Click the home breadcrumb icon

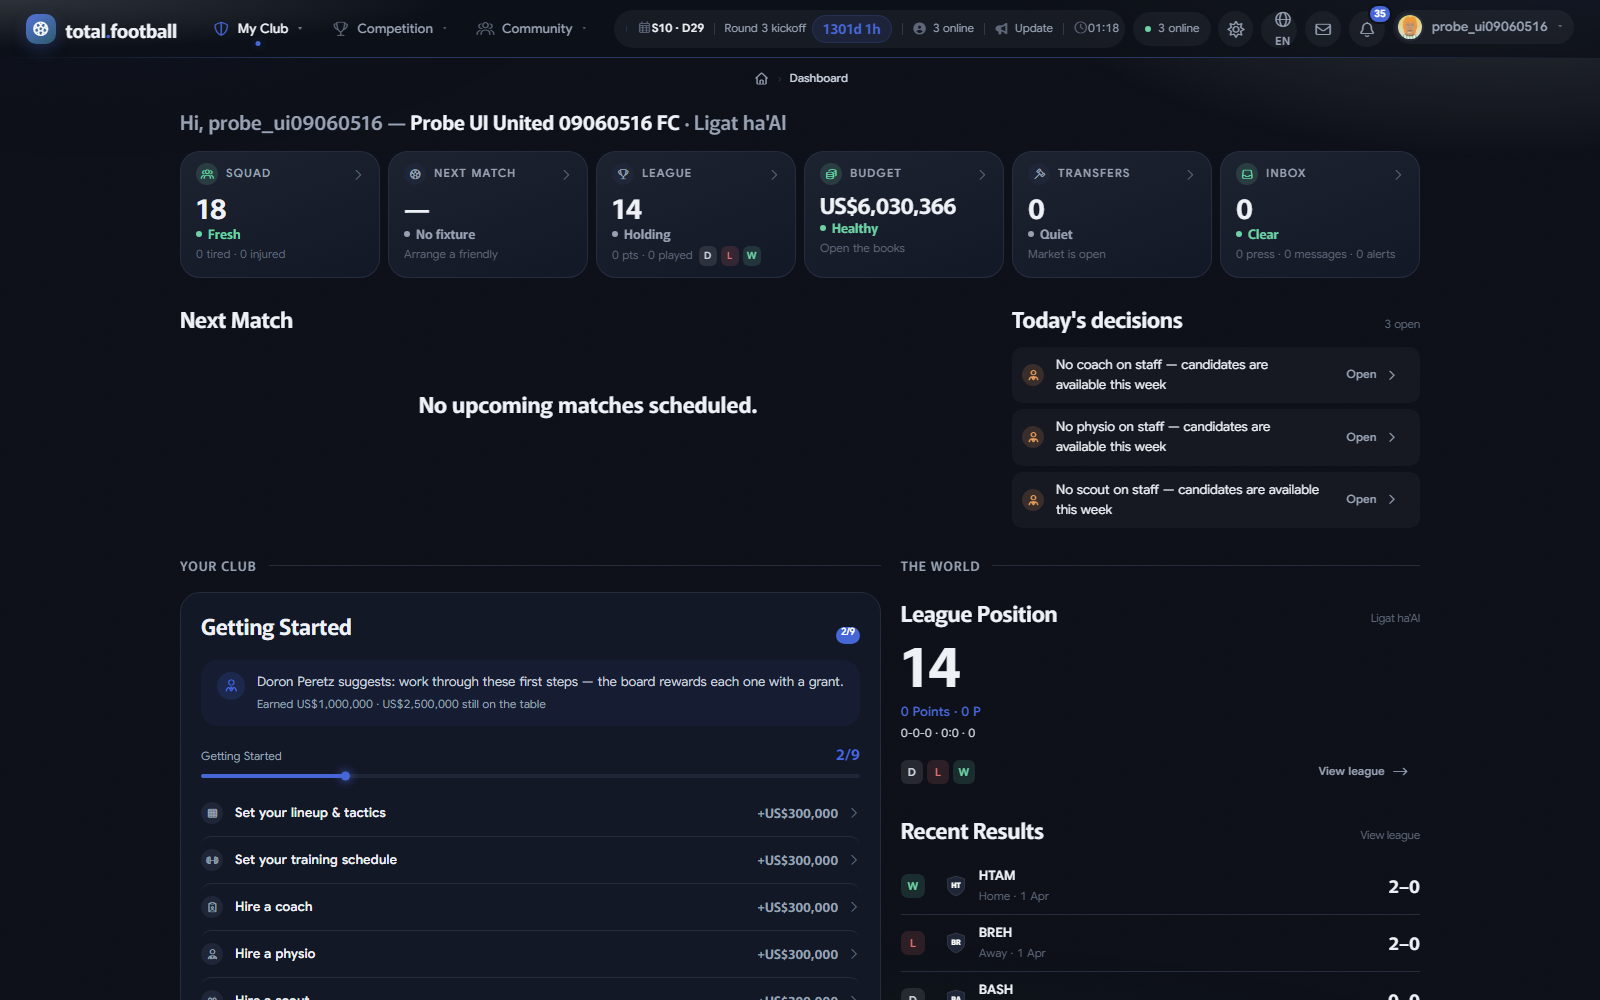761,78
